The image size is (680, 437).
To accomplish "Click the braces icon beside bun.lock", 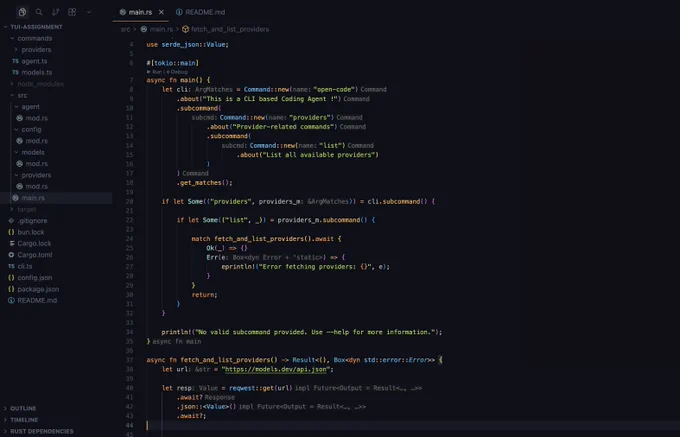I will click(x=11, y=232).
